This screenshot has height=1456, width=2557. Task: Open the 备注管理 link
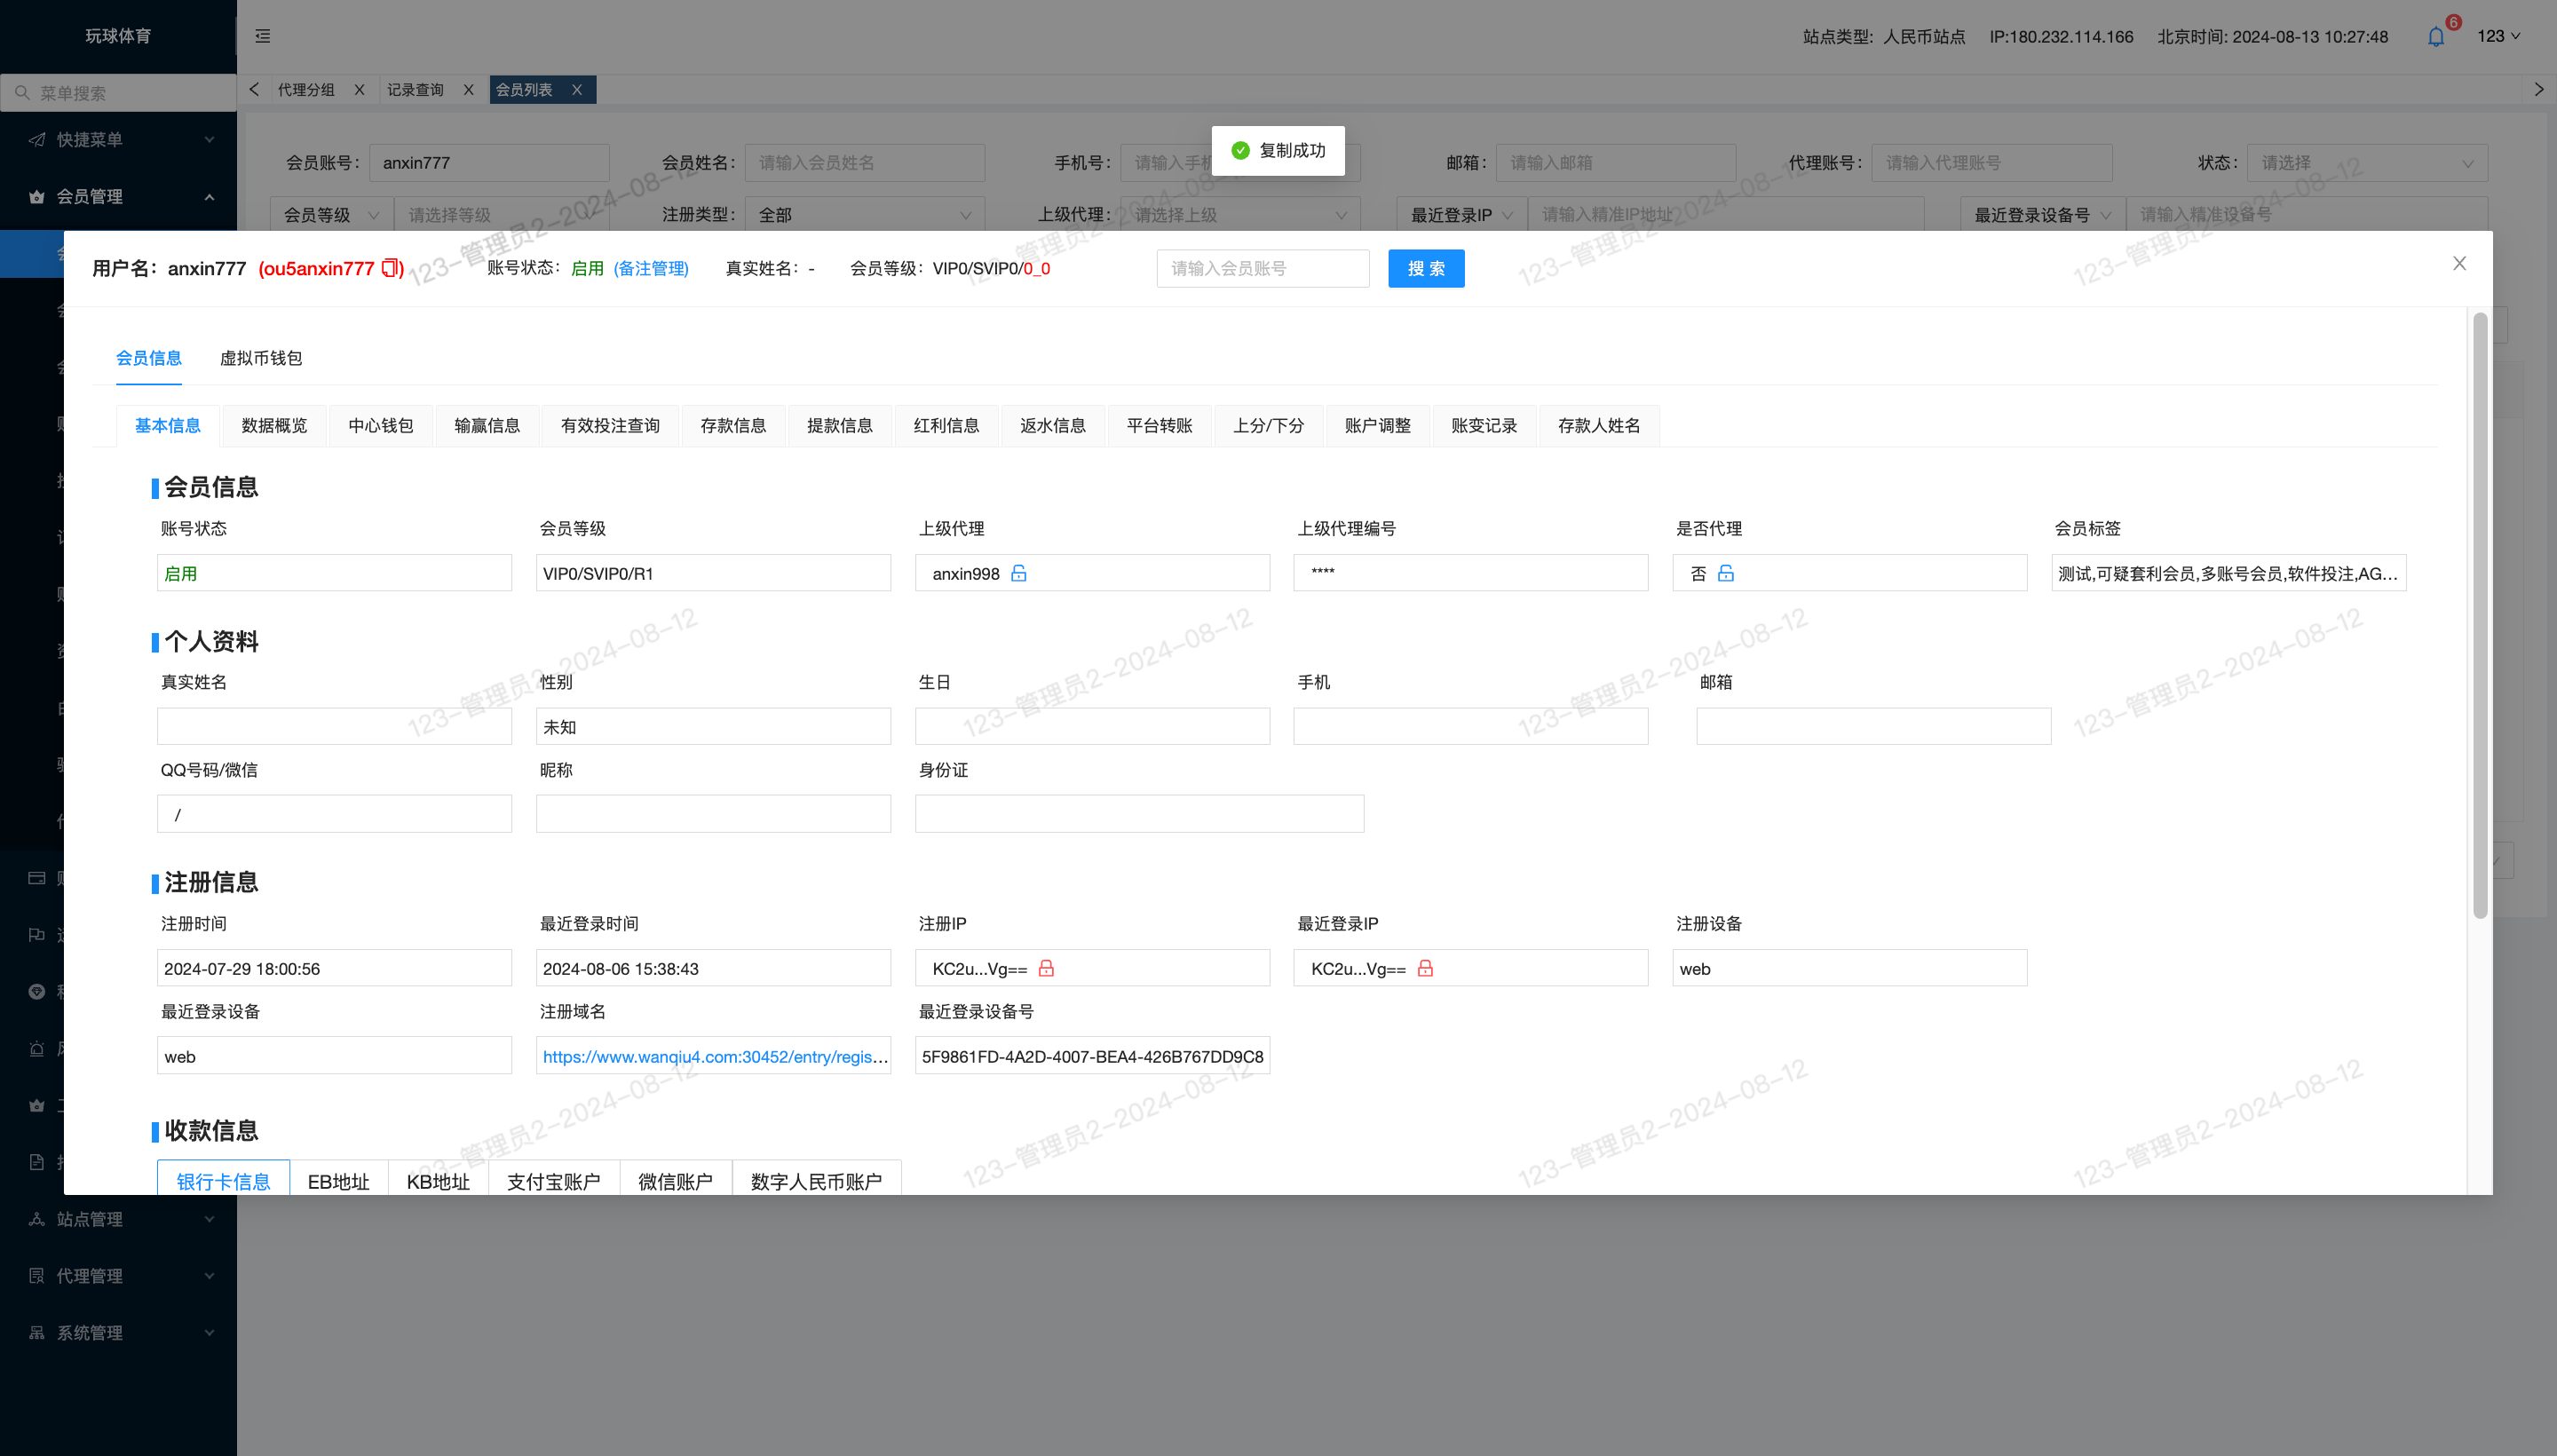click(x=651, y=268)
